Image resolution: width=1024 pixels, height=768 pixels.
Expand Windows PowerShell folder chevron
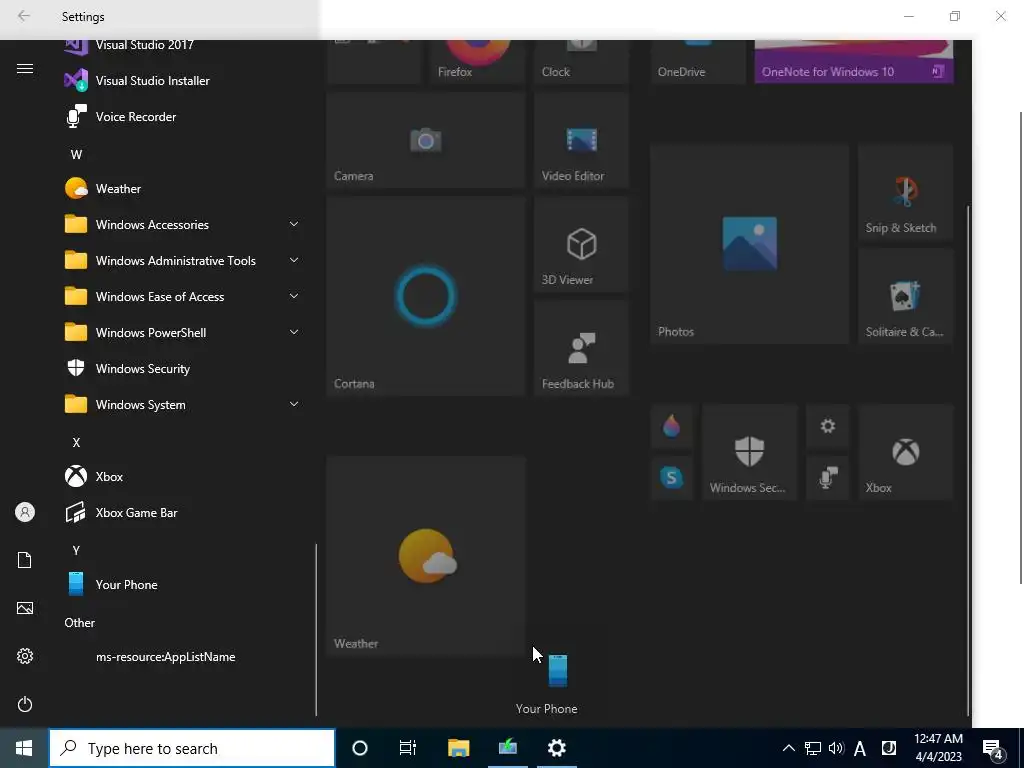coord(294,332)
